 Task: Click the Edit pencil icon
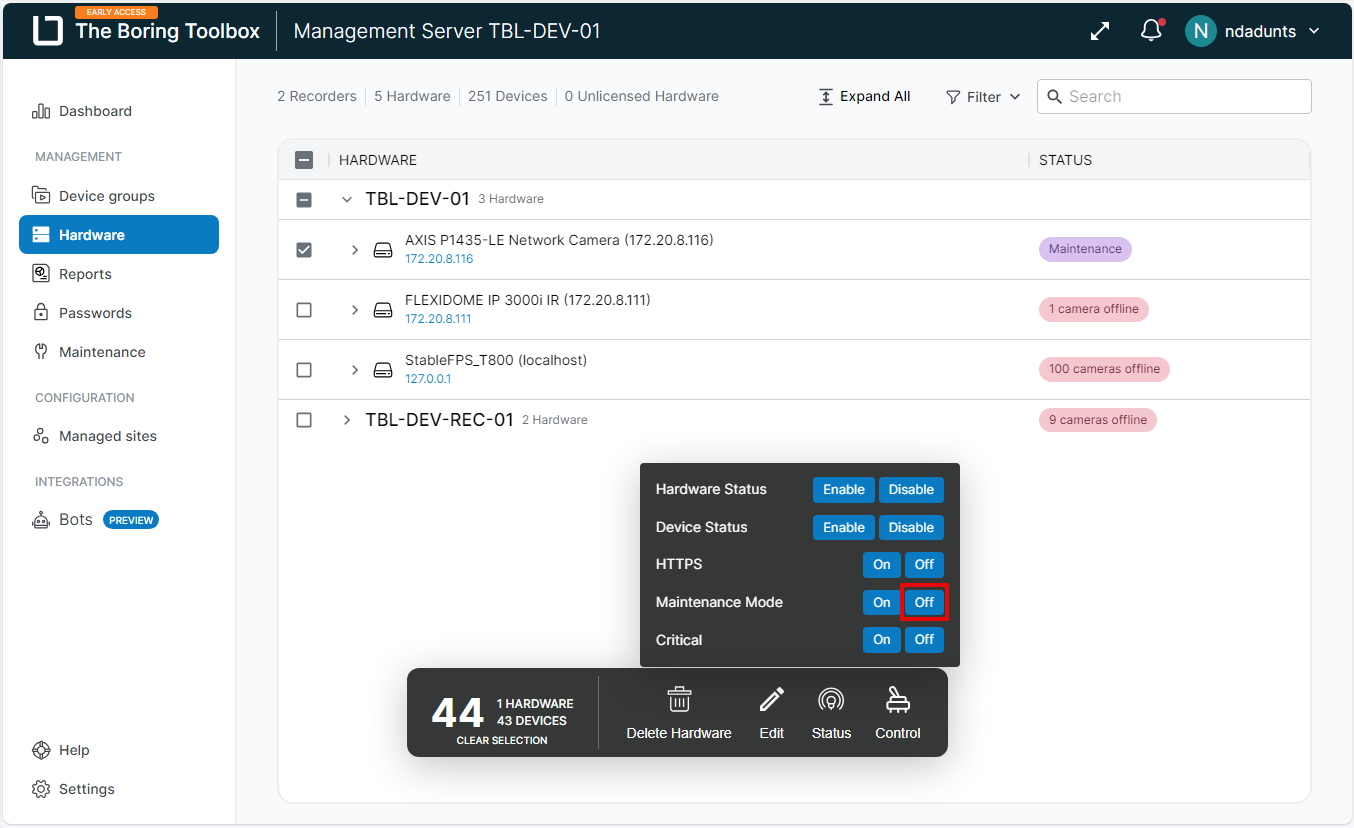771,700
